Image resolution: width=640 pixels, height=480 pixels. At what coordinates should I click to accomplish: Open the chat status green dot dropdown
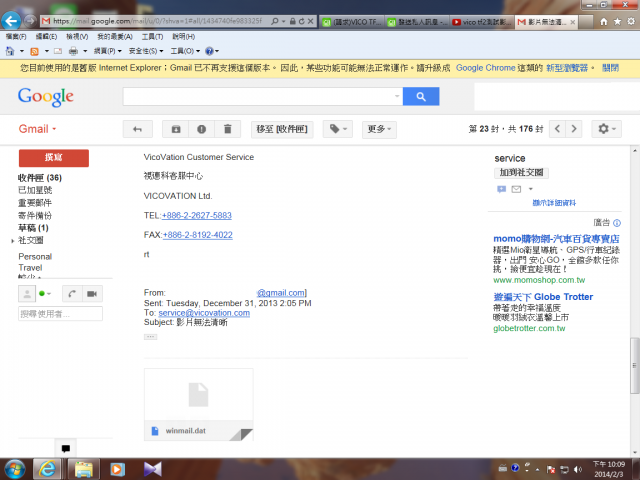coord(44,293)
